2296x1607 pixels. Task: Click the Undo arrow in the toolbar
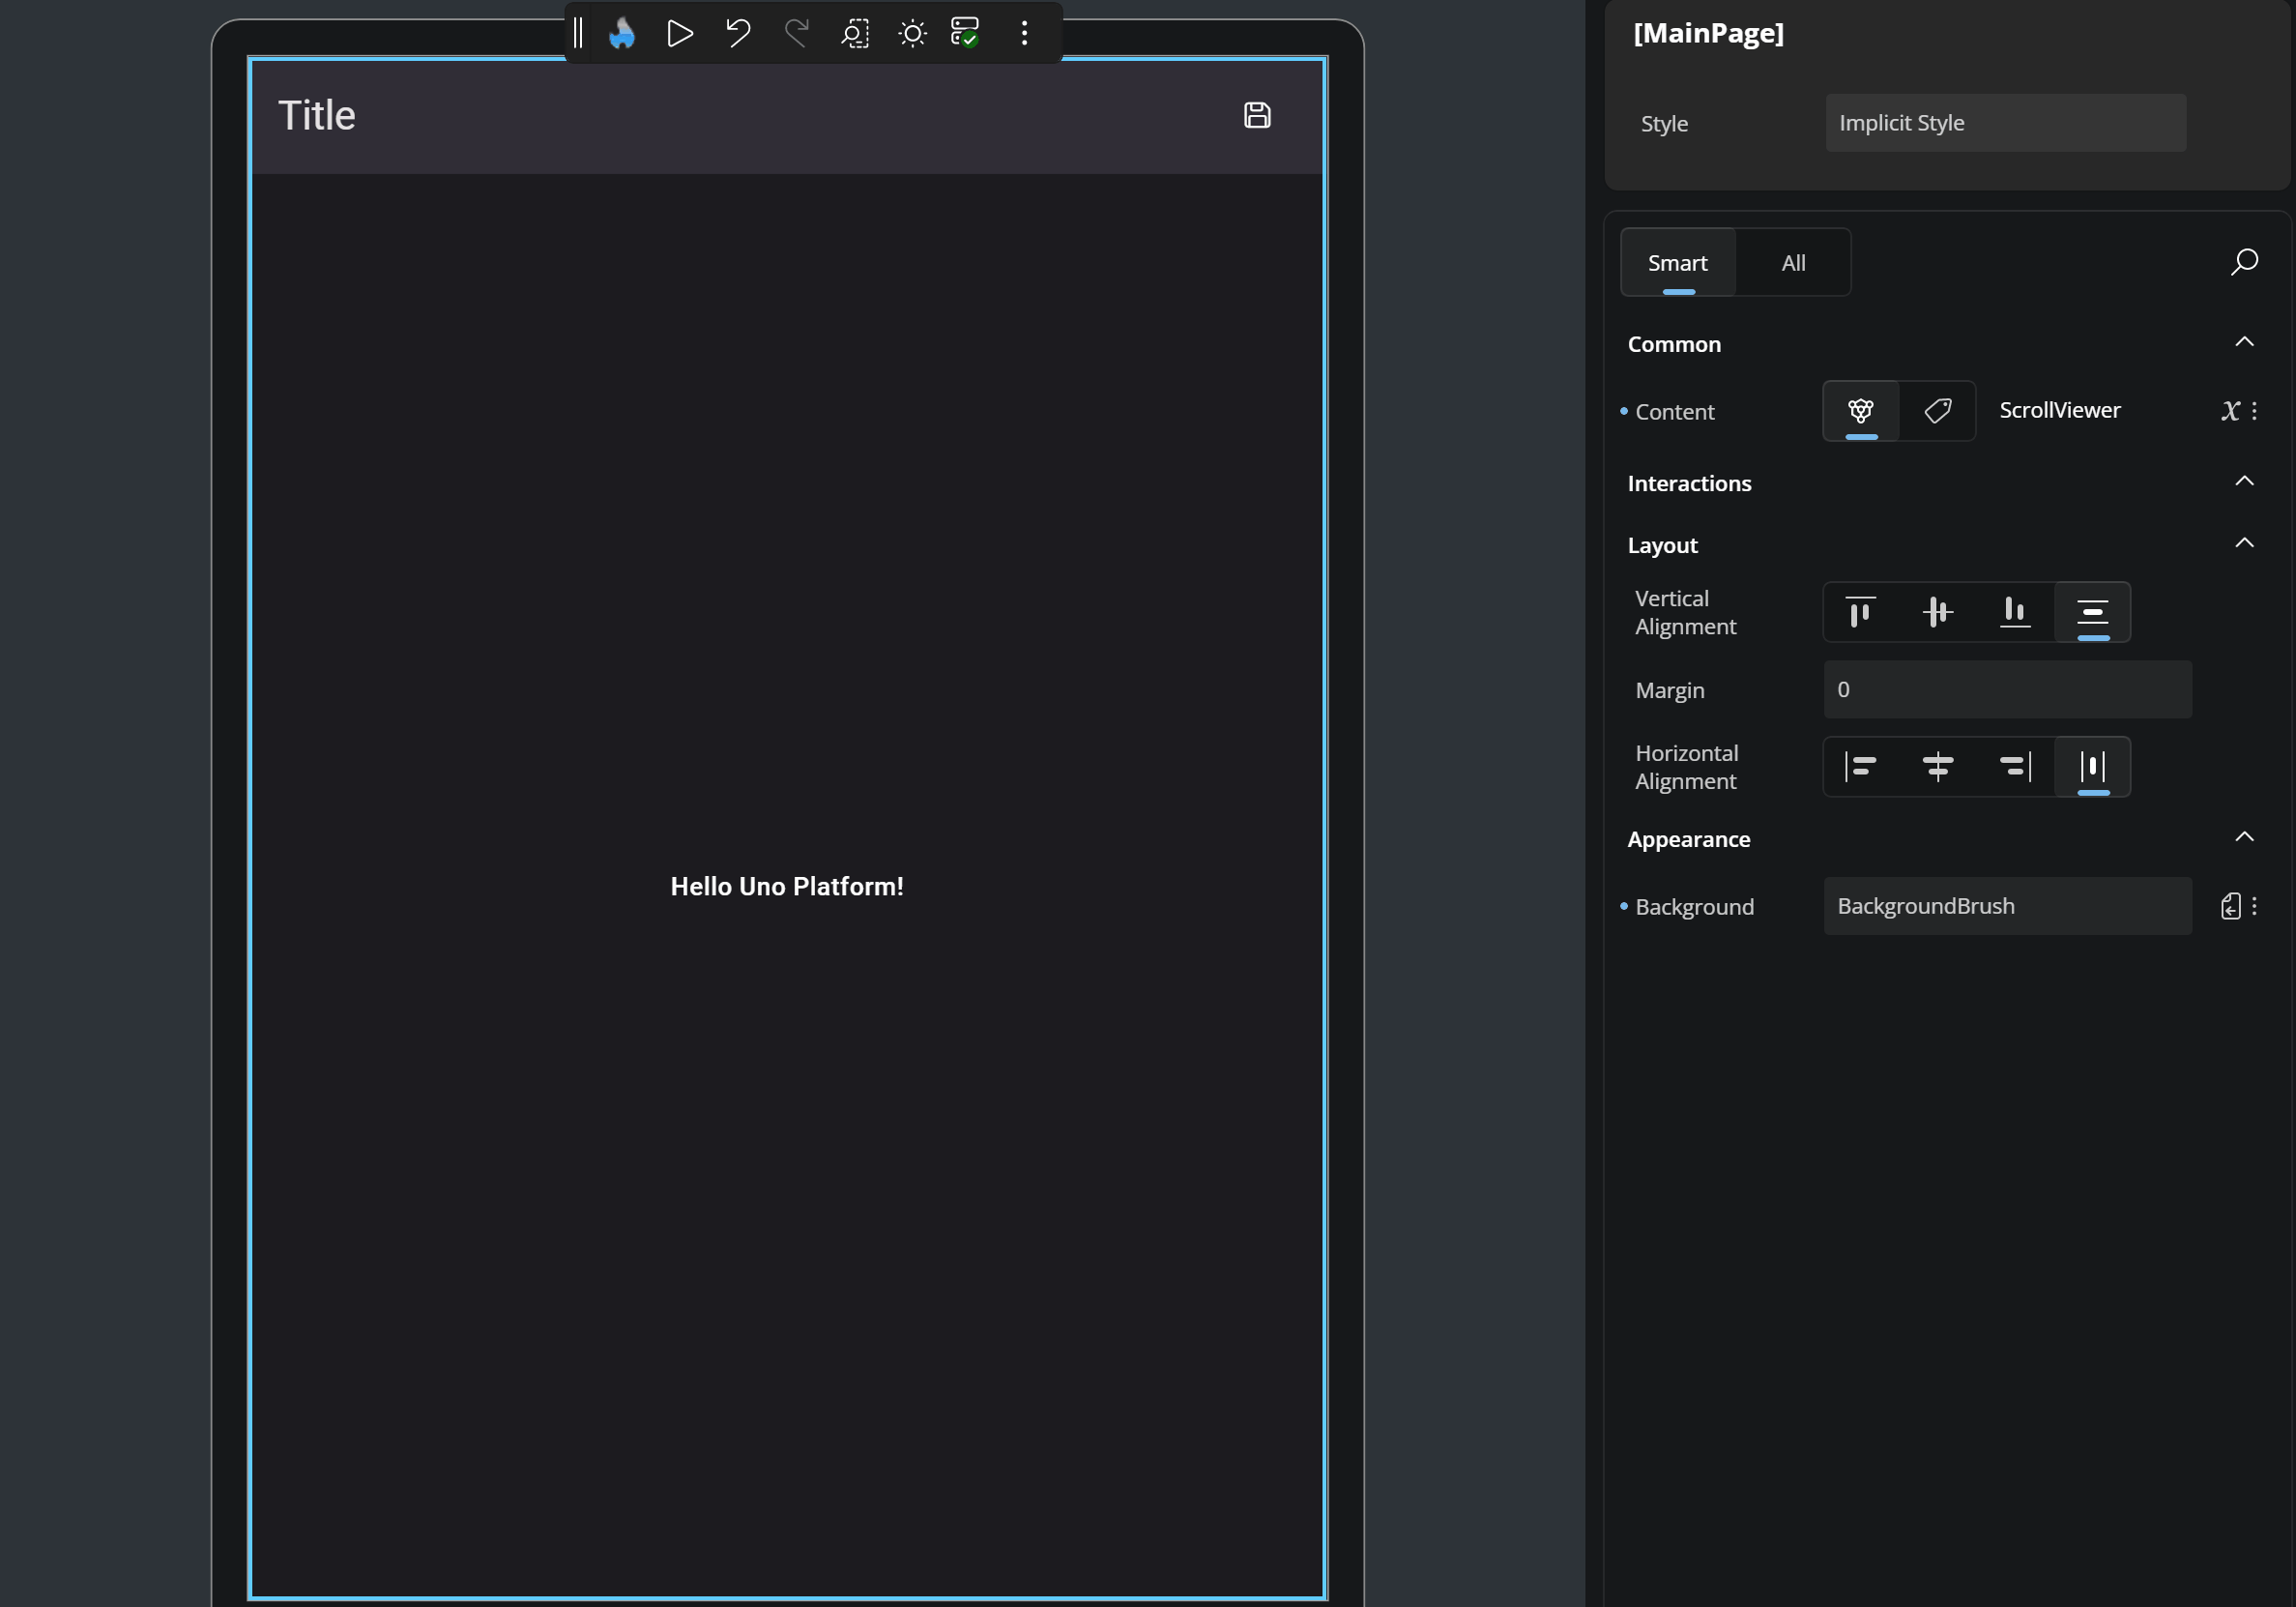737,33
